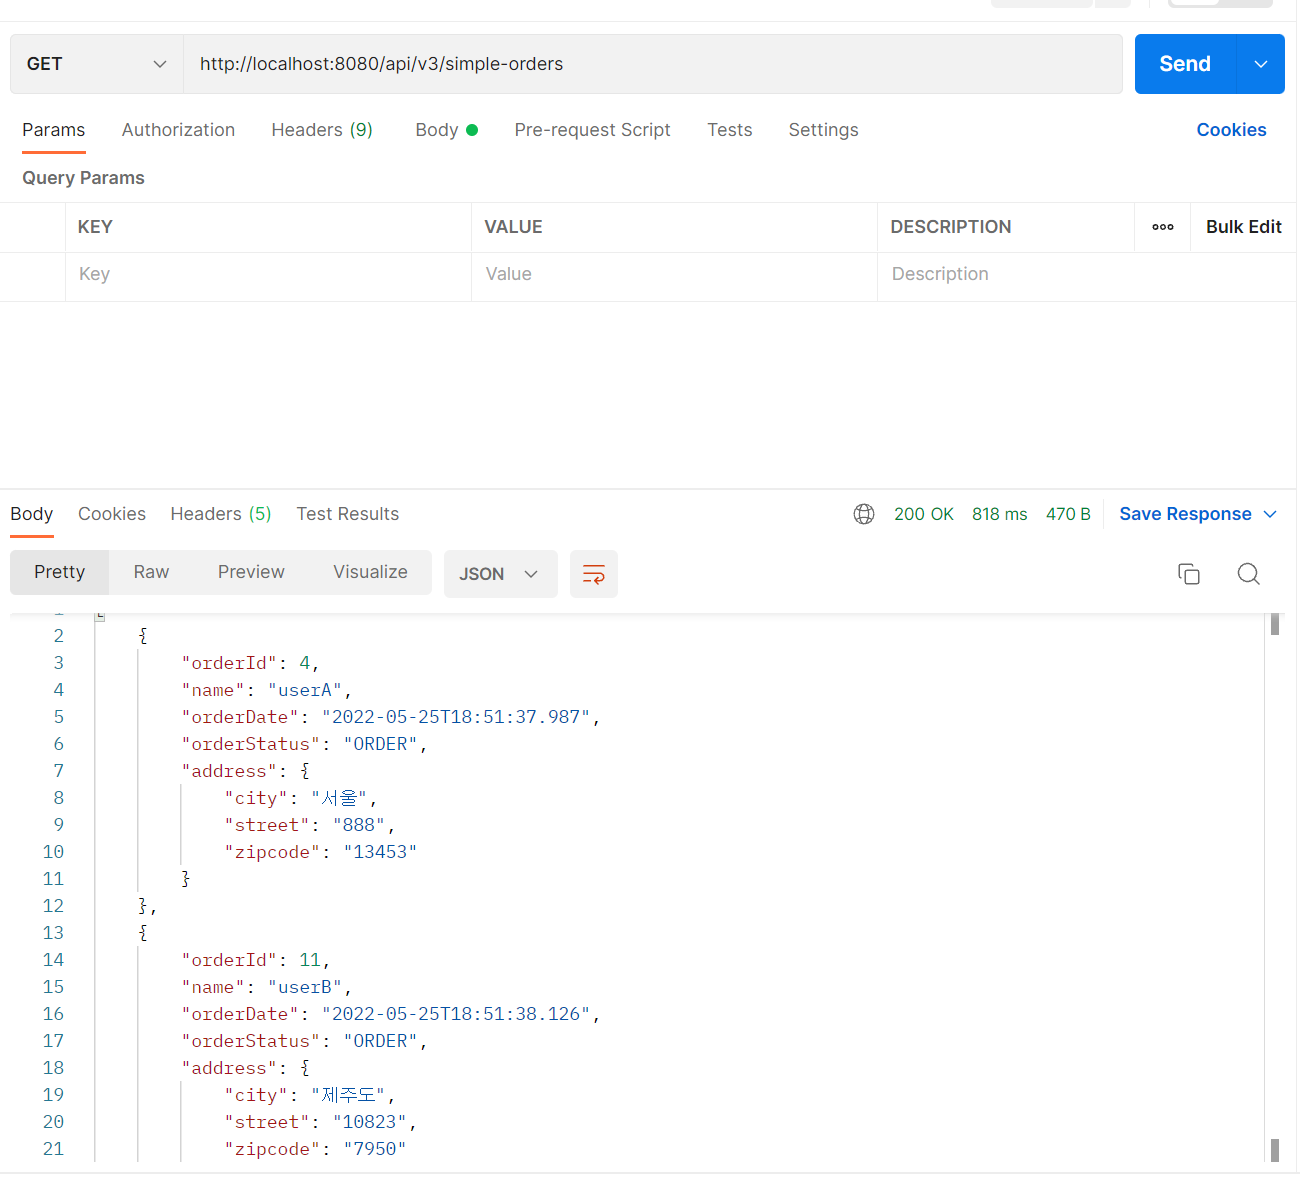Switch response view to Visualize
Viewport: 1300px width, 1179px height.
click(x=370, y=572)
